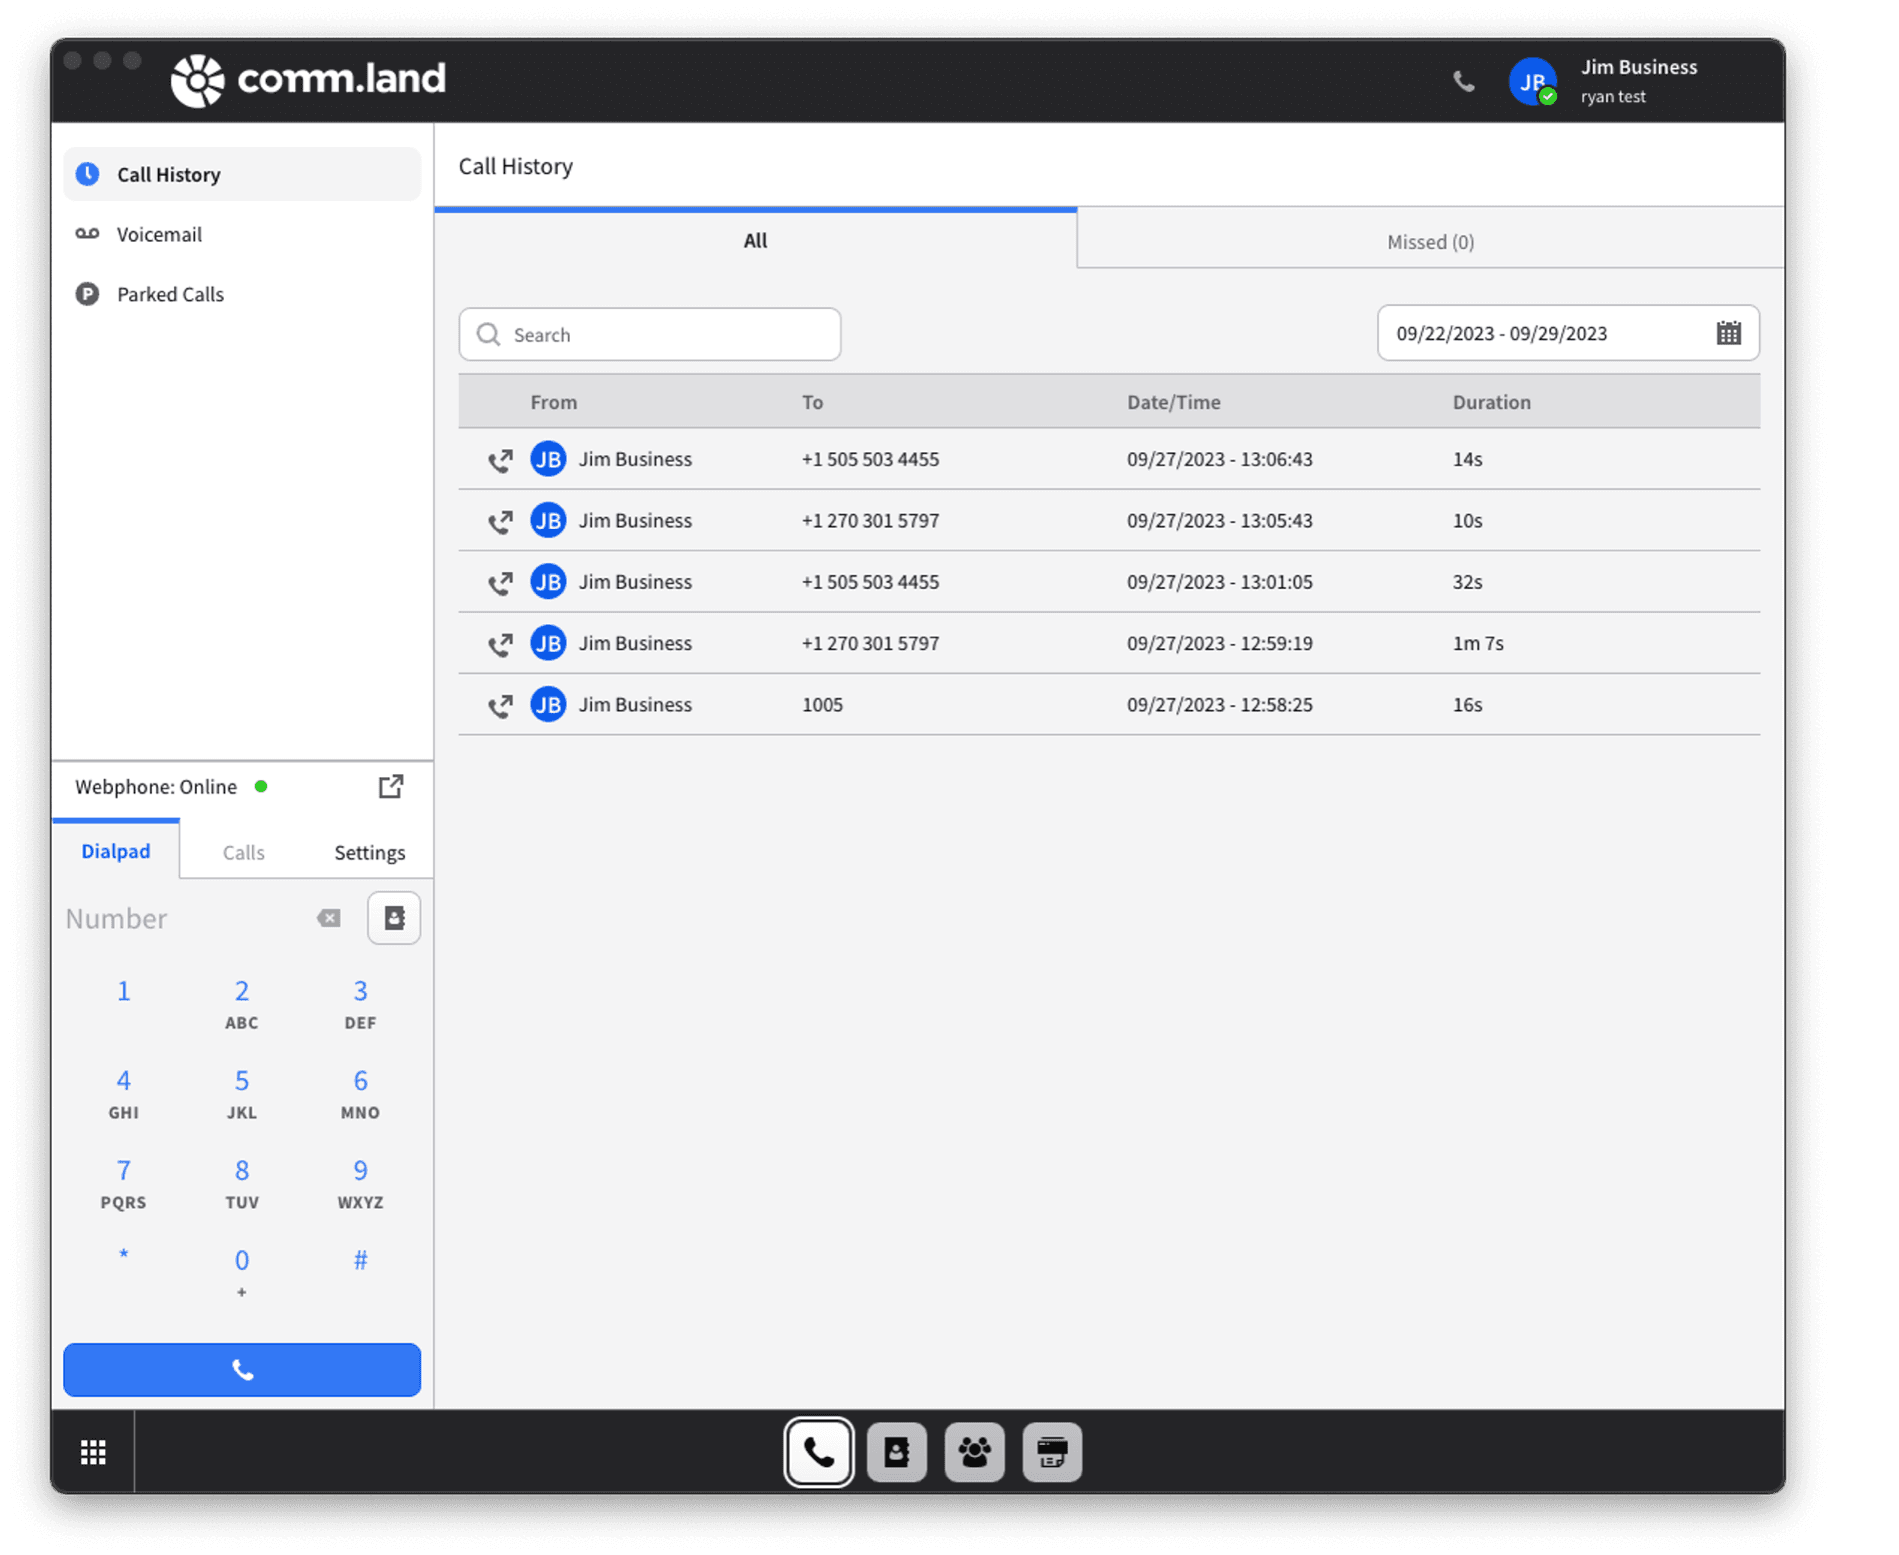Open Voicemail in the sidebar
The image size is (1899, 1555).
pos(159,234)
